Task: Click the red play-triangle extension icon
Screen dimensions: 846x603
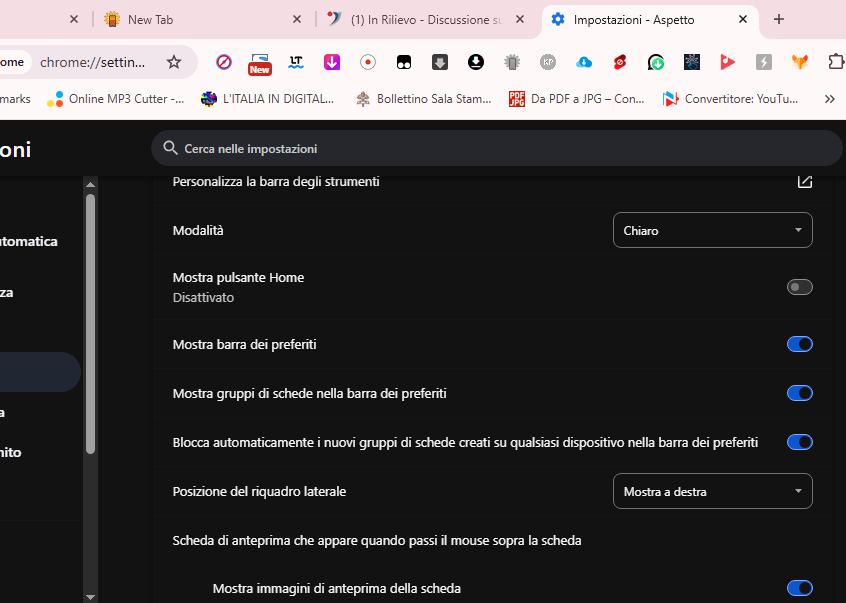Action: [727, 63]
